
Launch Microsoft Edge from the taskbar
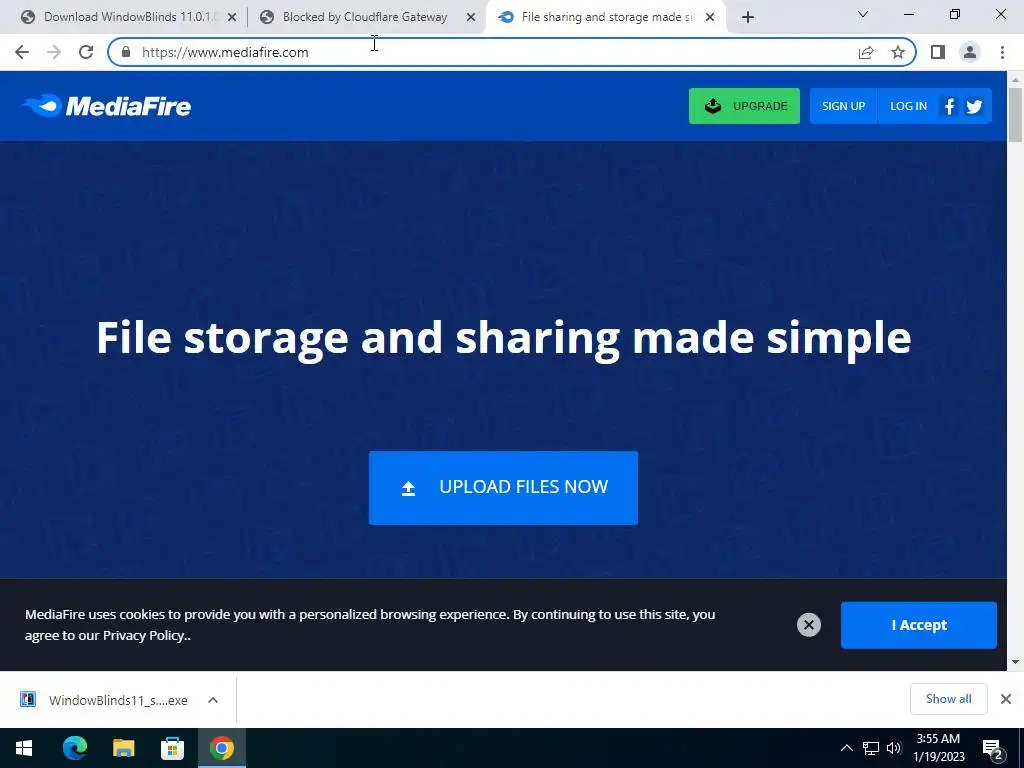[x=74, y=748]
